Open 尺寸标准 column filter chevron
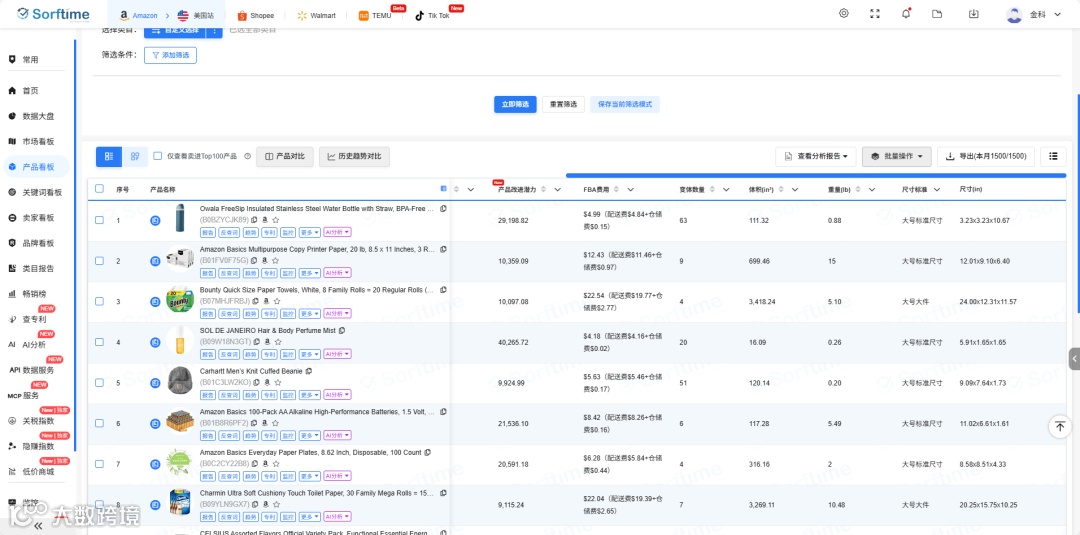 (x=937, y=189)
